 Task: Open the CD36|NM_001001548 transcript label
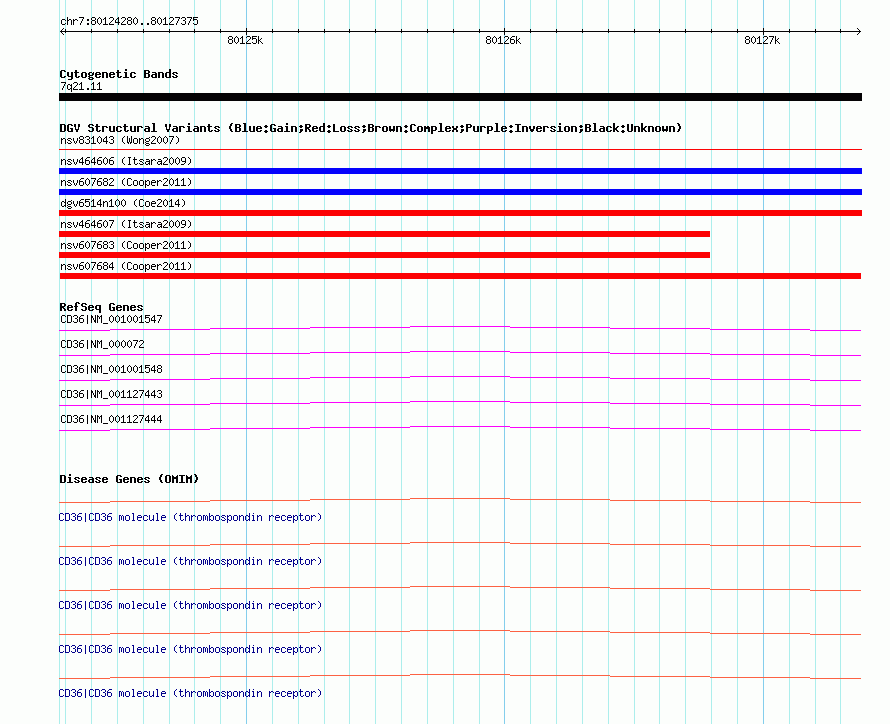(x=111, y=369)
